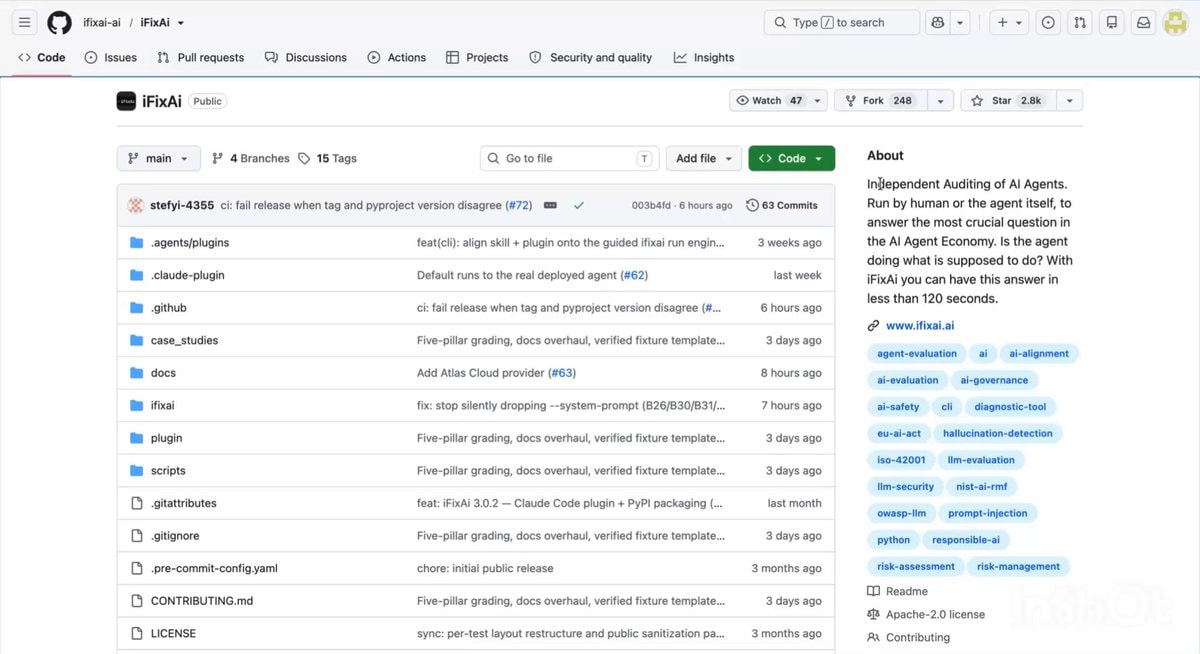
Task: View the commit status check mark
Action: (578, 205)
